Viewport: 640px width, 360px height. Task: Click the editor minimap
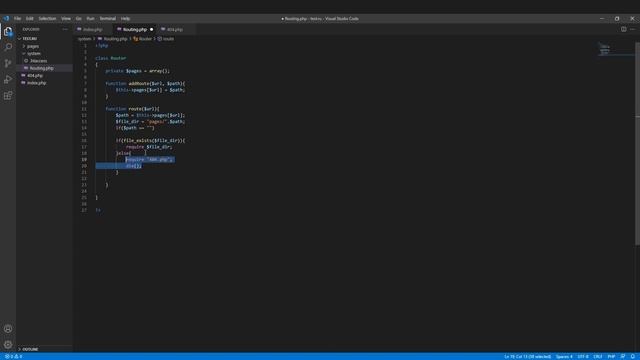[x=616, y=49]
